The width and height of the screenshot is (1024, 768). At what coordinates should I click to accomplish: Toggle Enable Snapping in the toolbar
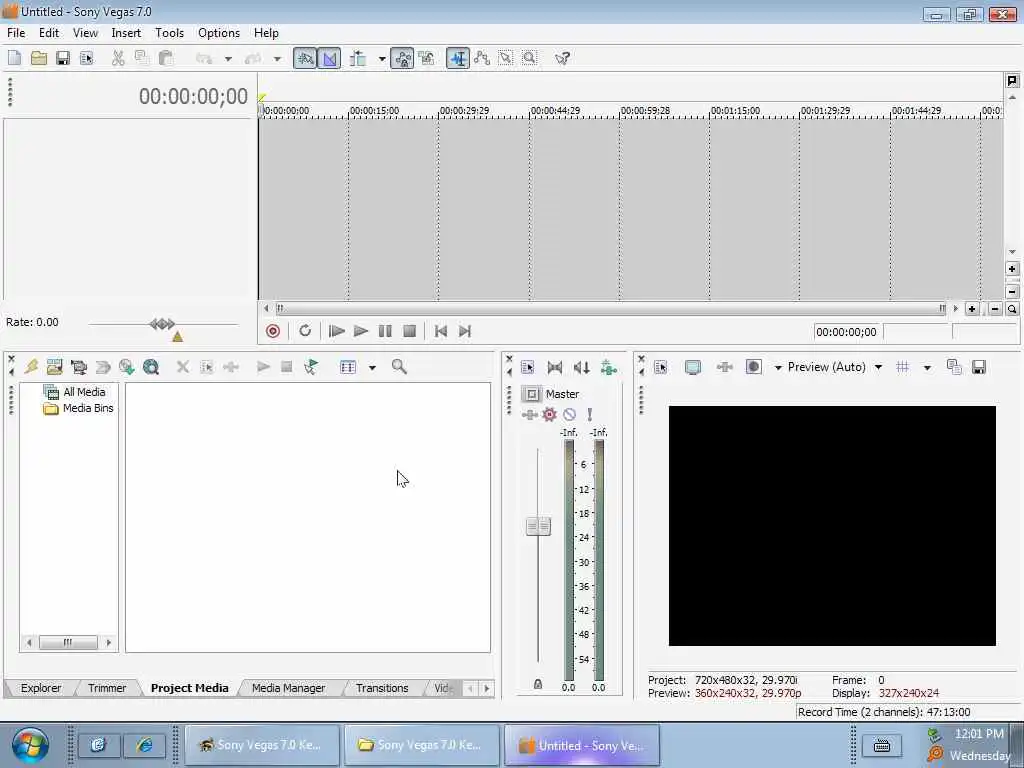pos(304,58)
